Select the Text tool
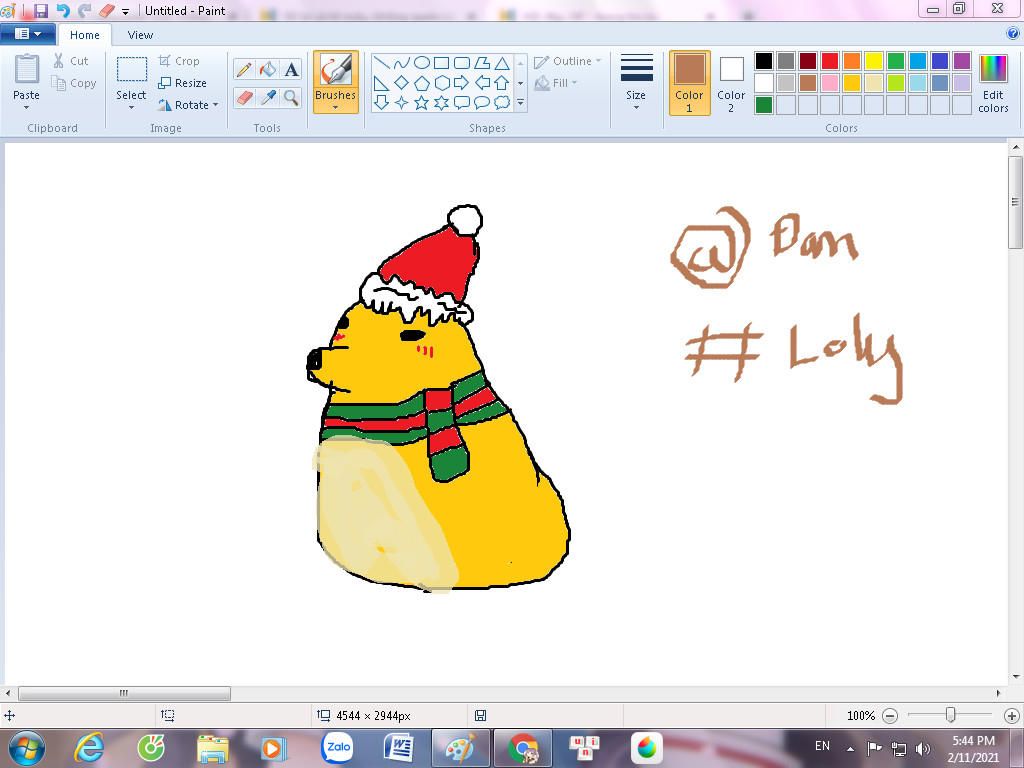The image size is (1024, 768). pyautogui.click(x=291, y=69)
